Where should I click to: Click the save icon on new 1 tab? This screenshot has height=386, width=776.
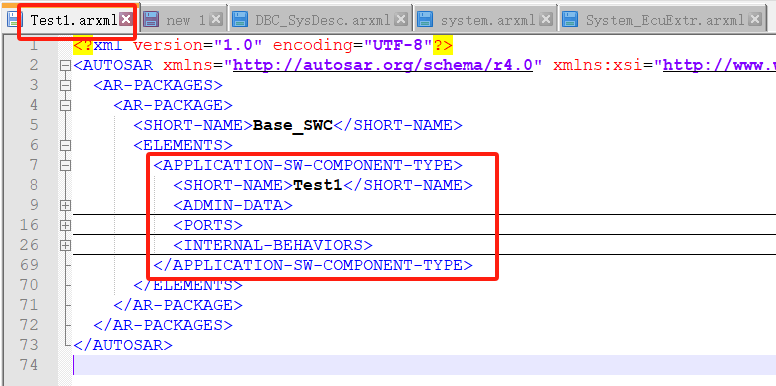tap(151, 20)
